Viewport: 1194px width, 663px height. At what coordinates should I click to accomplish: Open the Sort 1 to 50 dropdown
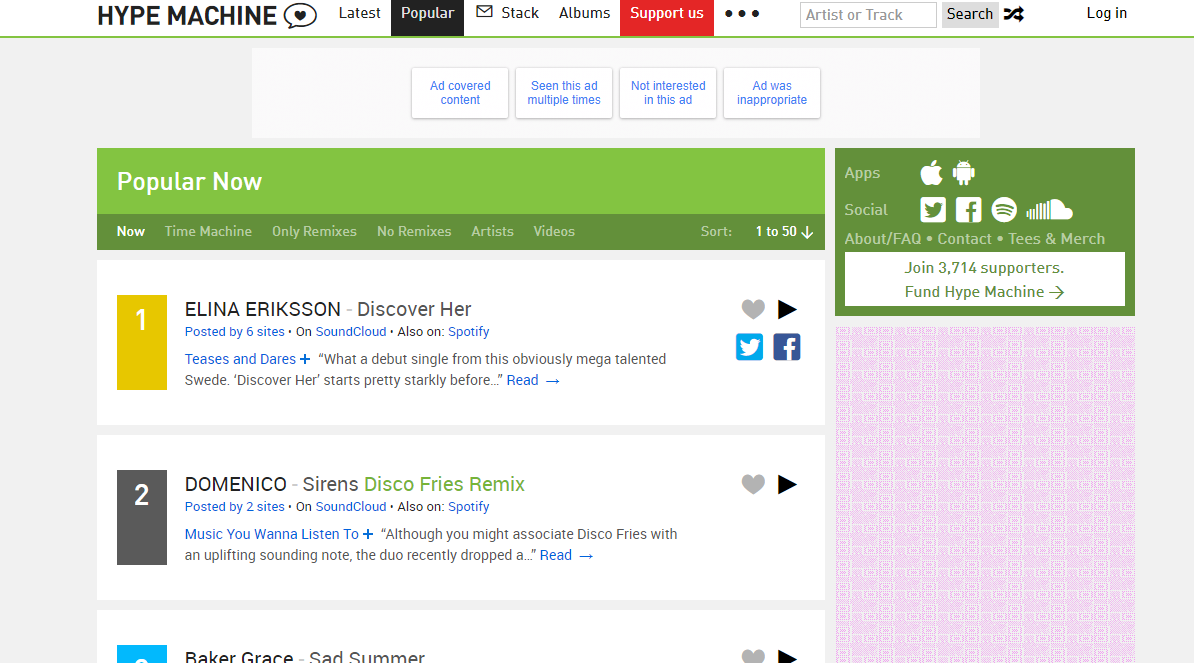coord(784,231)
